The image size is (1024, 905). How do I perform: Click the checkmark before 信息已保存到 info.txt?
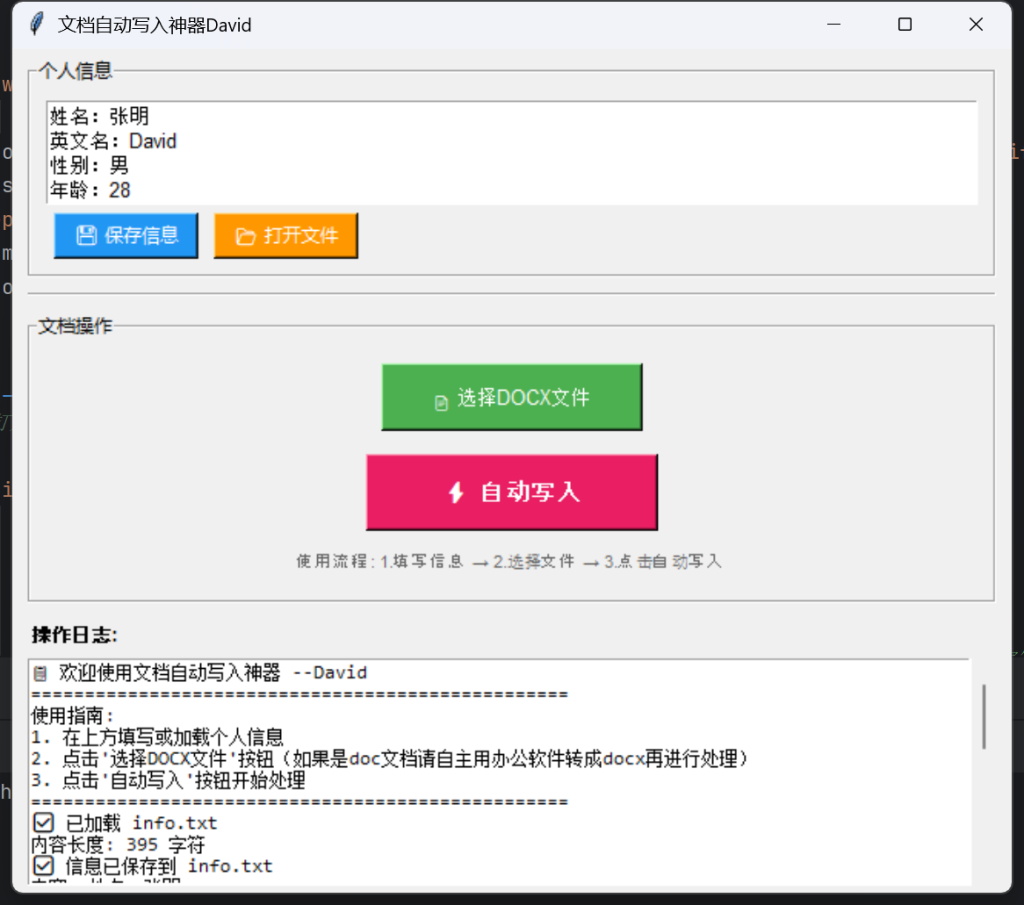(43, 865)
